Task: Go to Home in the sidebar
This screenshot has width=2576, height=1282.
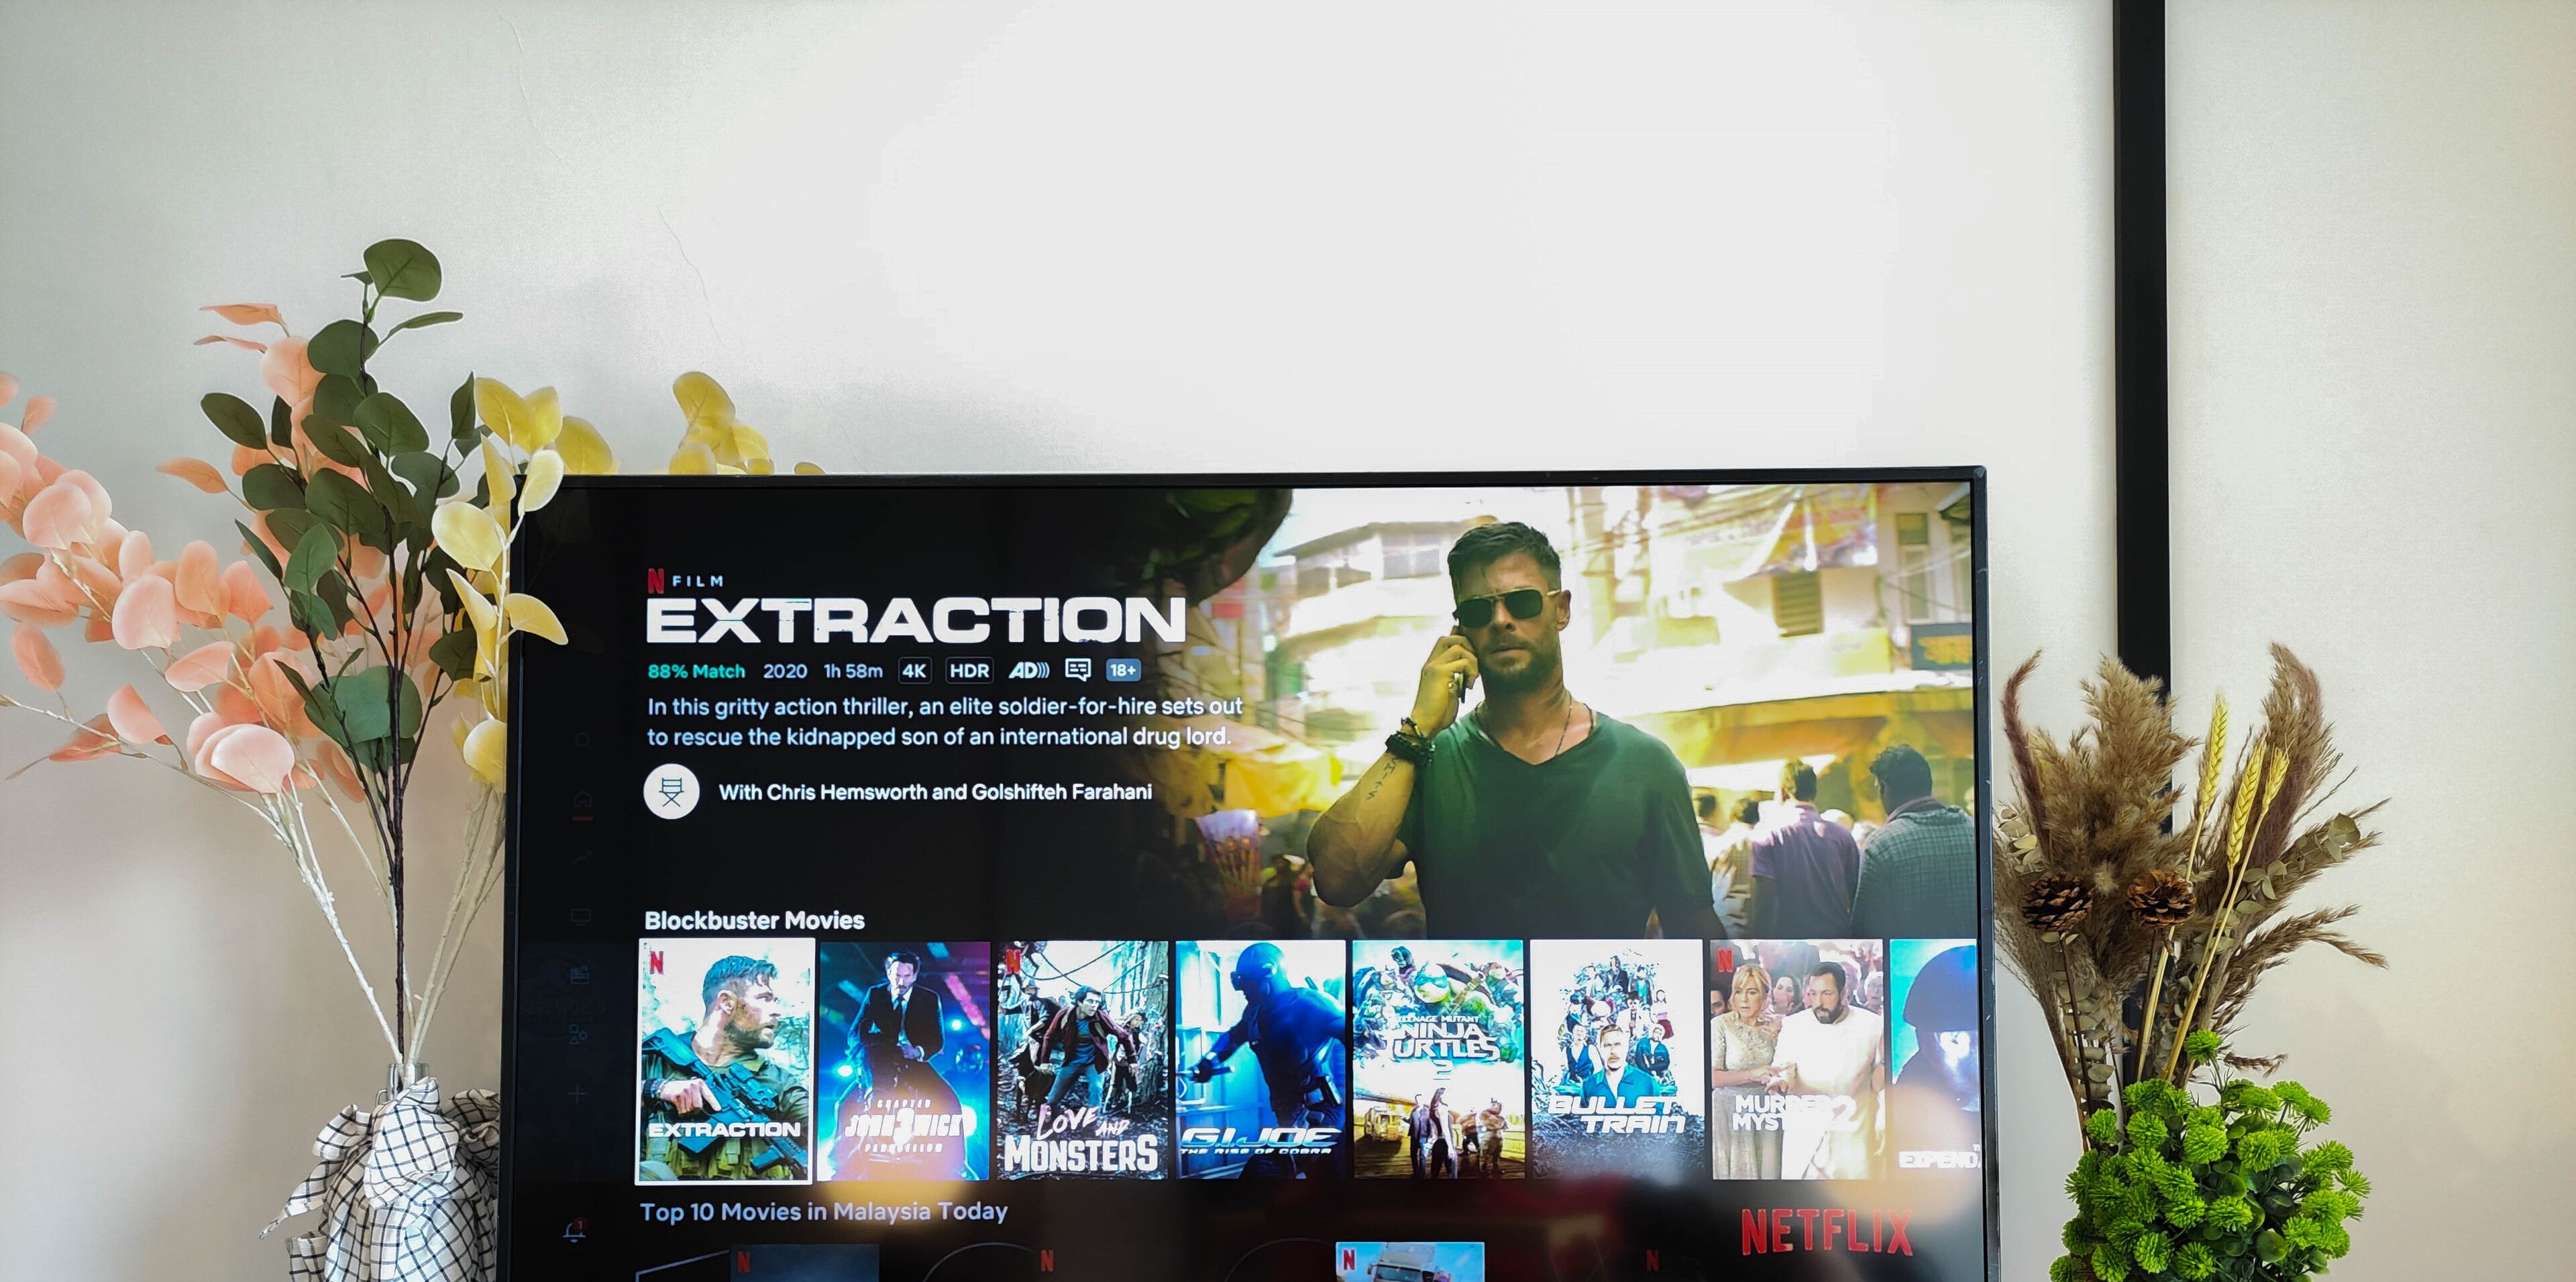Action: coord(583,800)
